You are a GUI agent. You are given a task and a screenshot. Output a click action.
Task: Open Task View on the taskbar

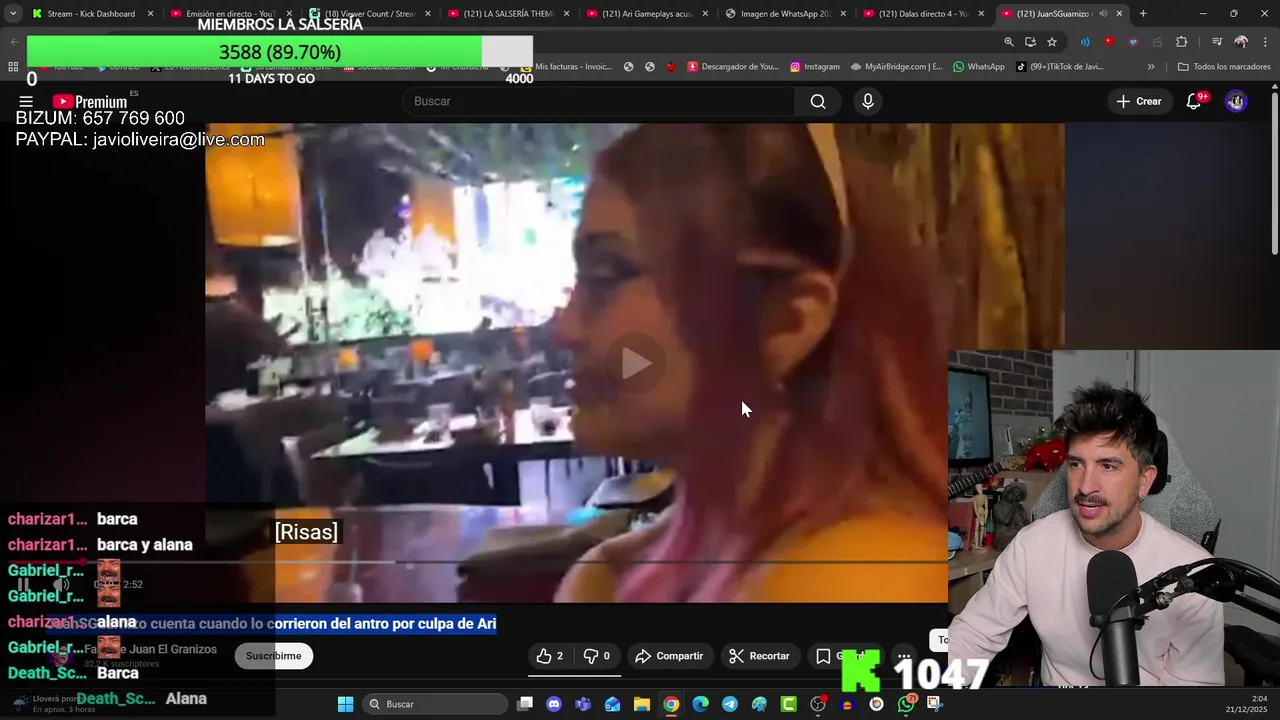(x=525, y=704)
